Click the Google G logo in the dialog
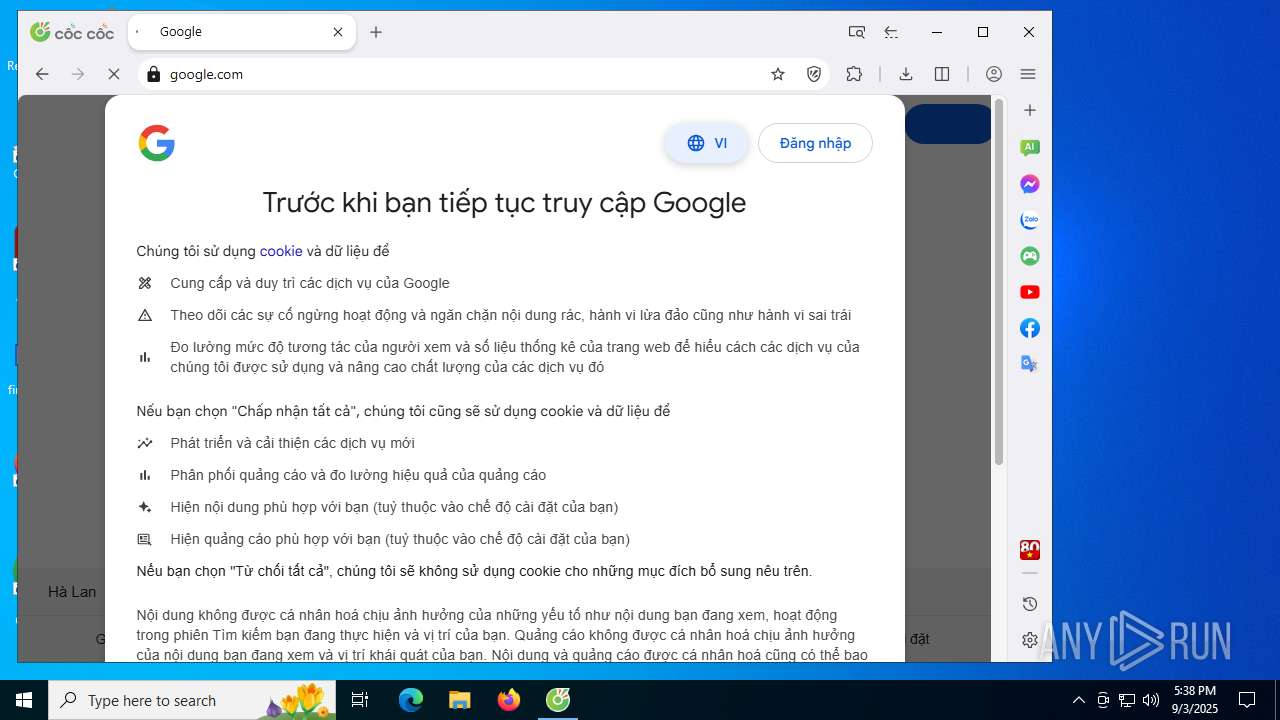Viewport: 1280px width, 720px height. coord(157,143)
